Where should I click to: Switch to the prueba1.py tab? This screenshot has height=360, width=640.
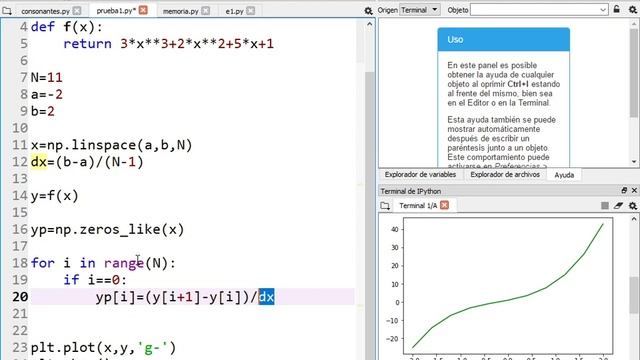[x=116, y=11]
